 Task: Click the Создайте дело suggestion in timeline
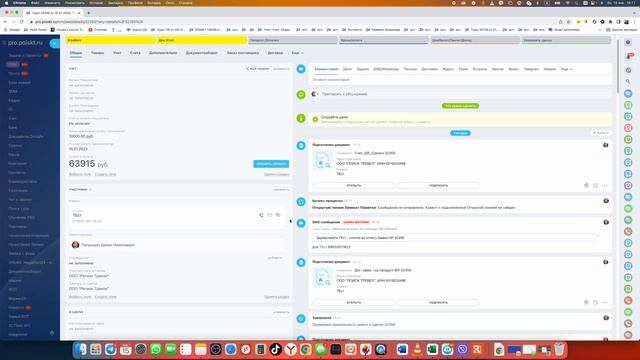click(x=460, y=119)
